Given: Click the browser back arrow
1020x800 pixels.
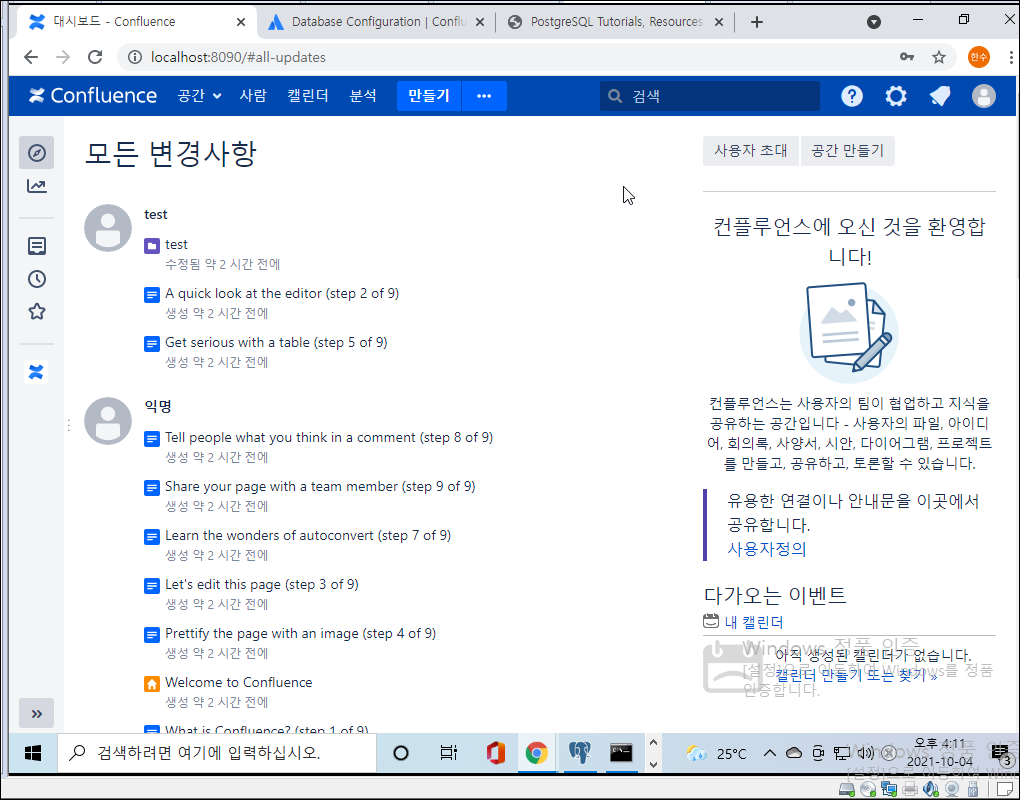Looking at the screenshot, I should click(31, 57).
